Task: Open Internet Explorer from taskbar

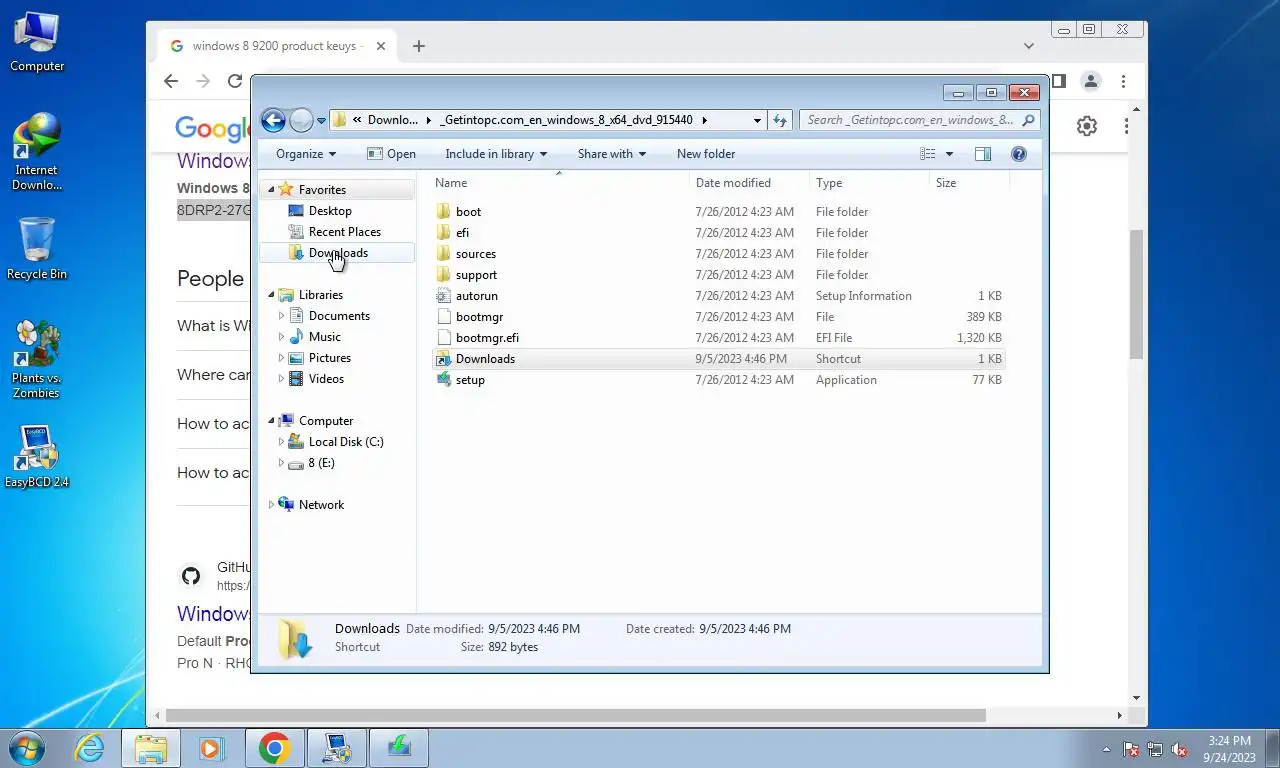Action: coord(89,748)
